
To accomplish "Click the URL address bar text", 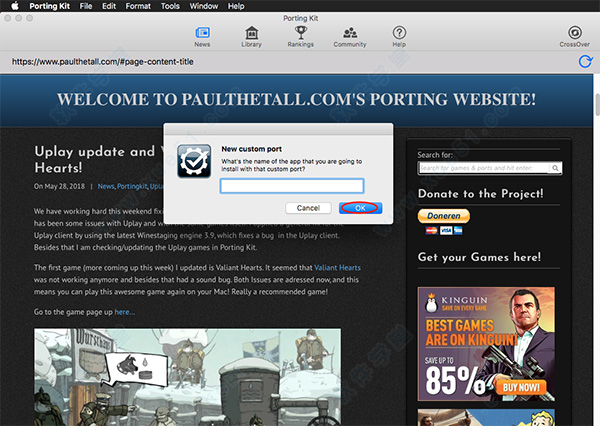I will pos(103,62).
